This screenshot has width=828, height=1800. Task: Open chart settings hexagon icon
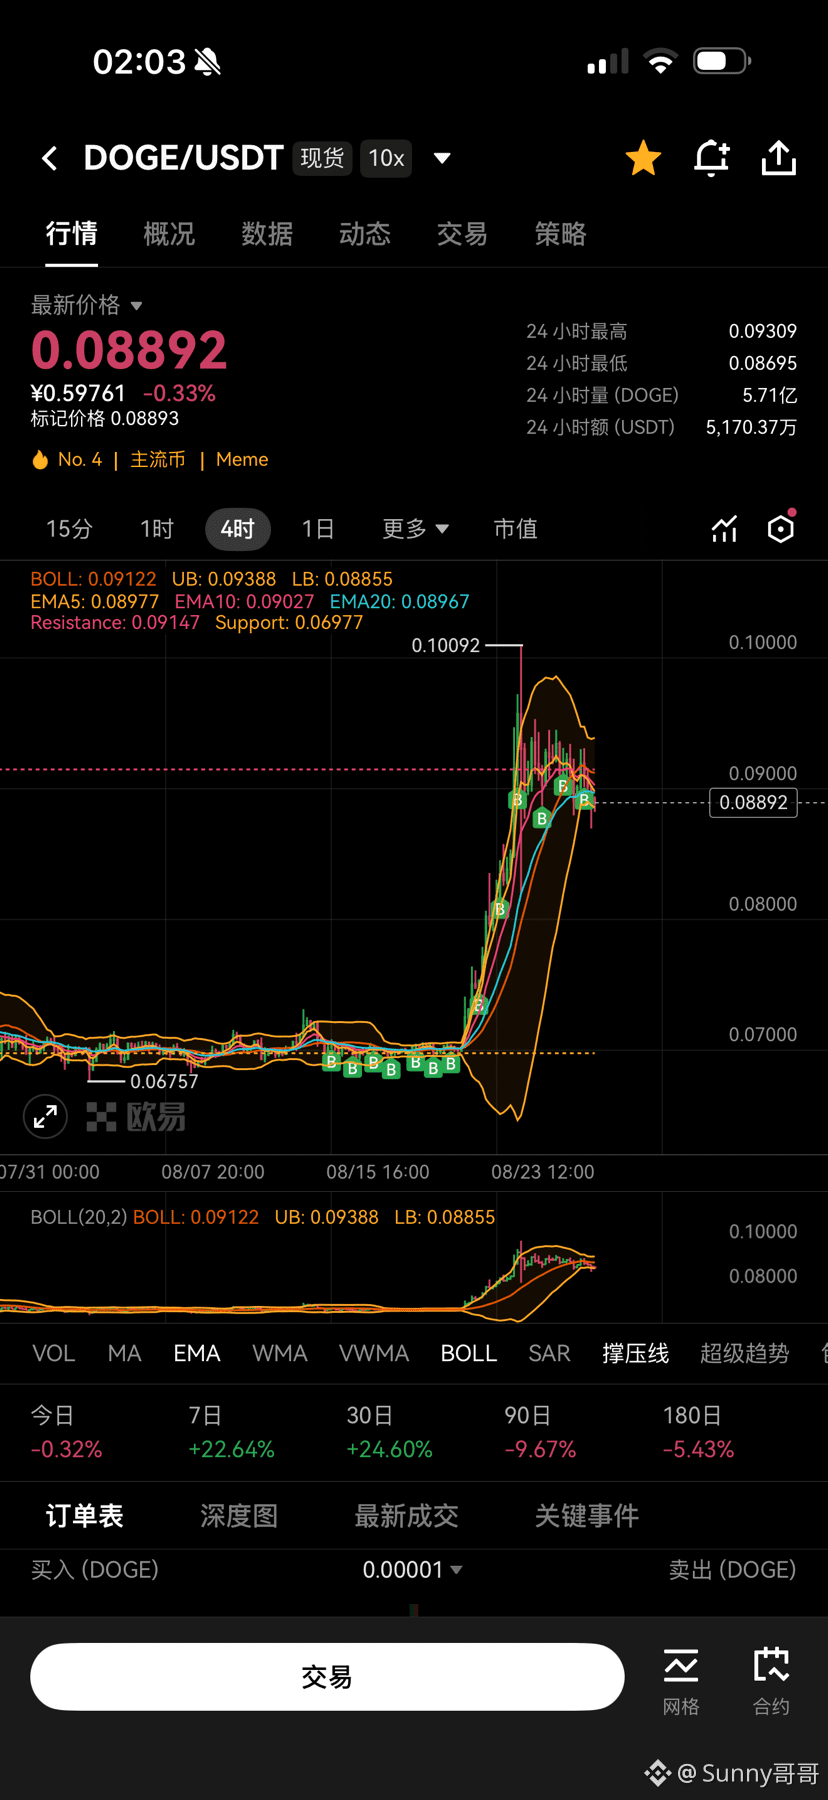(781, 527)
